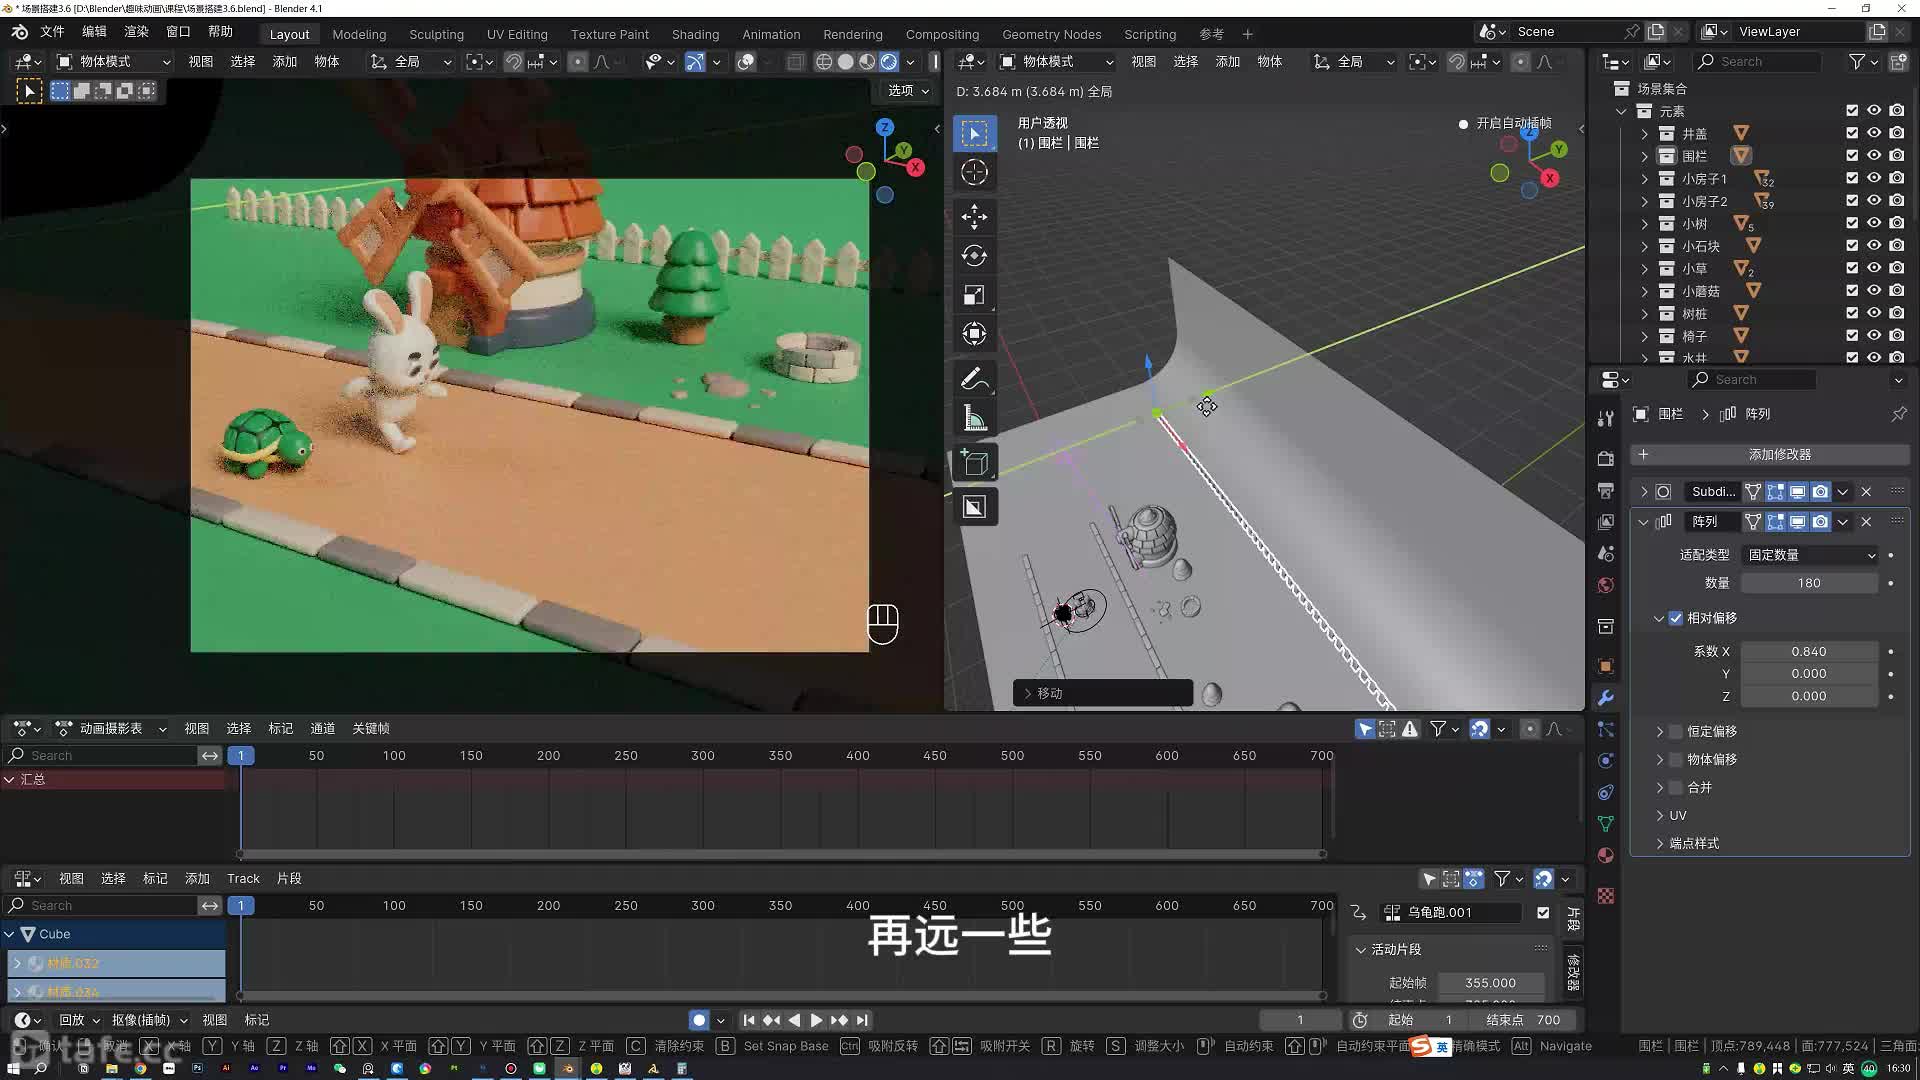Open the View Layer properties tab
Viewport: 1920px width, 1080px height.
point(1605,522)
